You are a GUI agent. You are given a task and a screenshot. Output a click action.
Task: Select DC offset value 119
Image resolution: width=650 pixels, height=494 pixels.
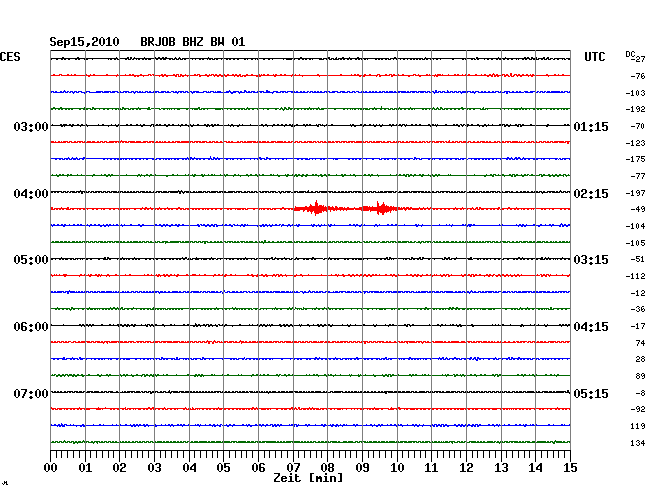coord(638,426)
